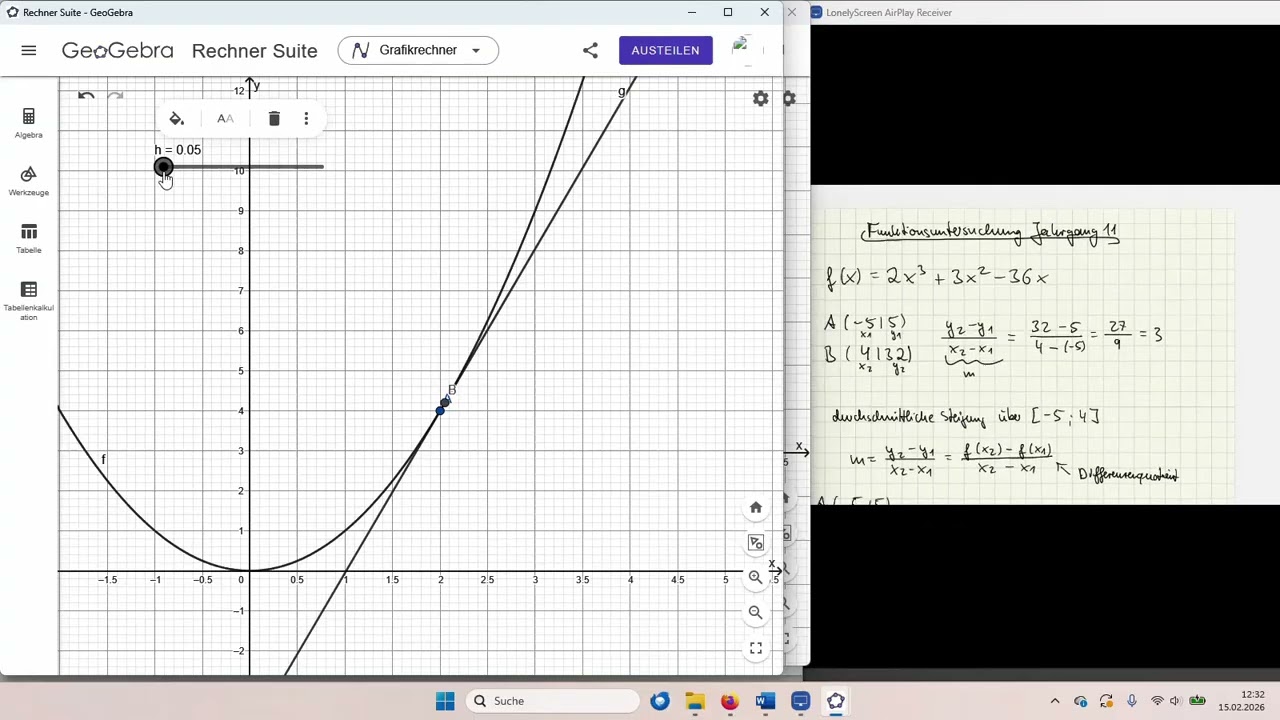The image size is (1280, 720).
Task: Enter fullscreen mode in GeoGebra
Action: coord(756,648)
